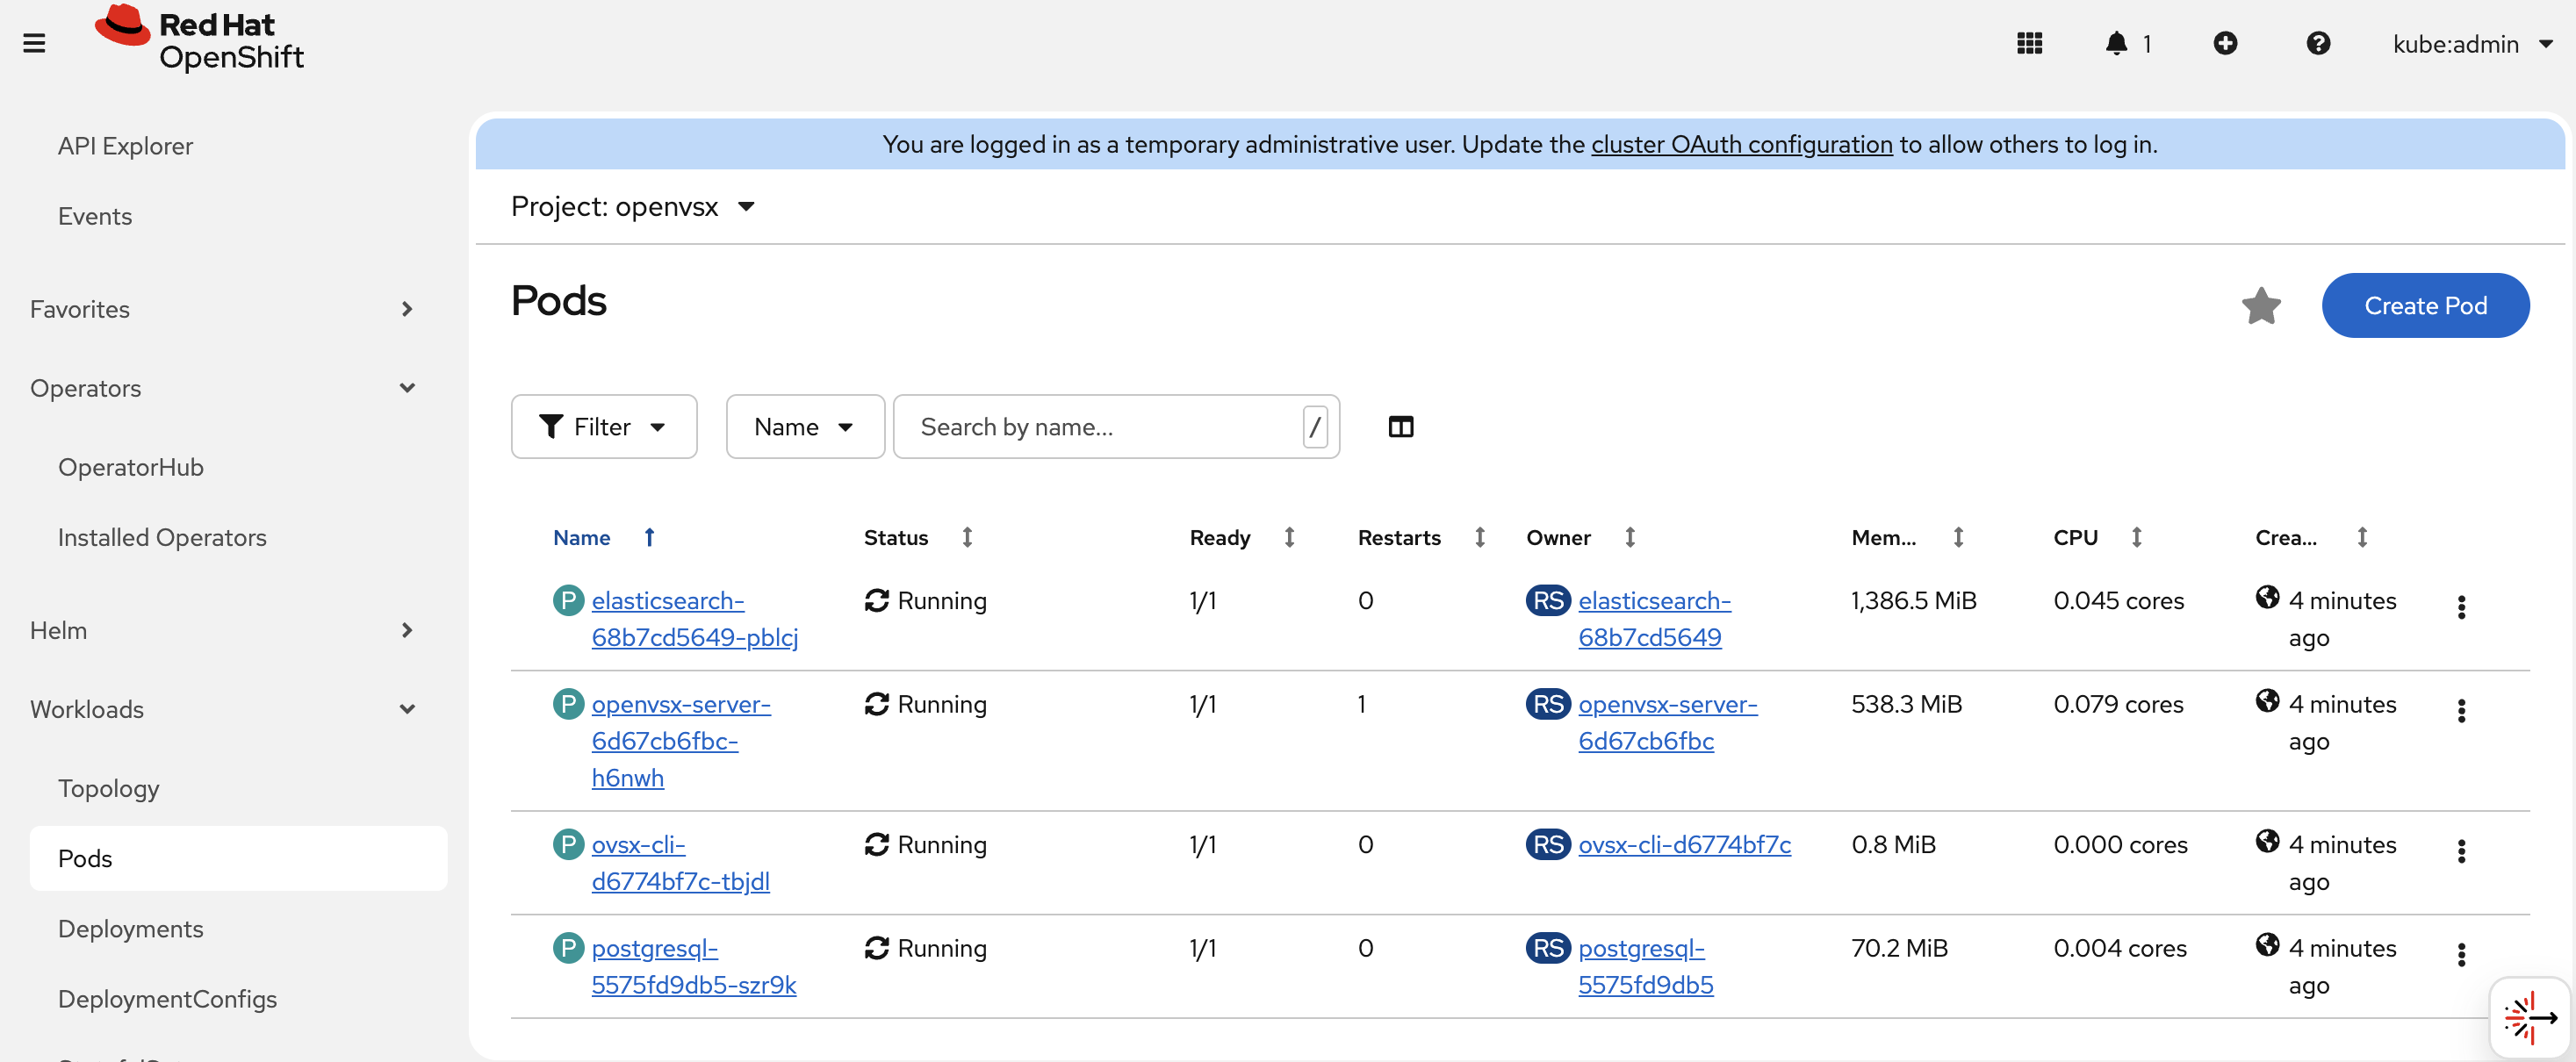Screen dimensions: 2576x1062
Task: Open DeploymentConfigs in the sidebar
Action: pos(168,998)
